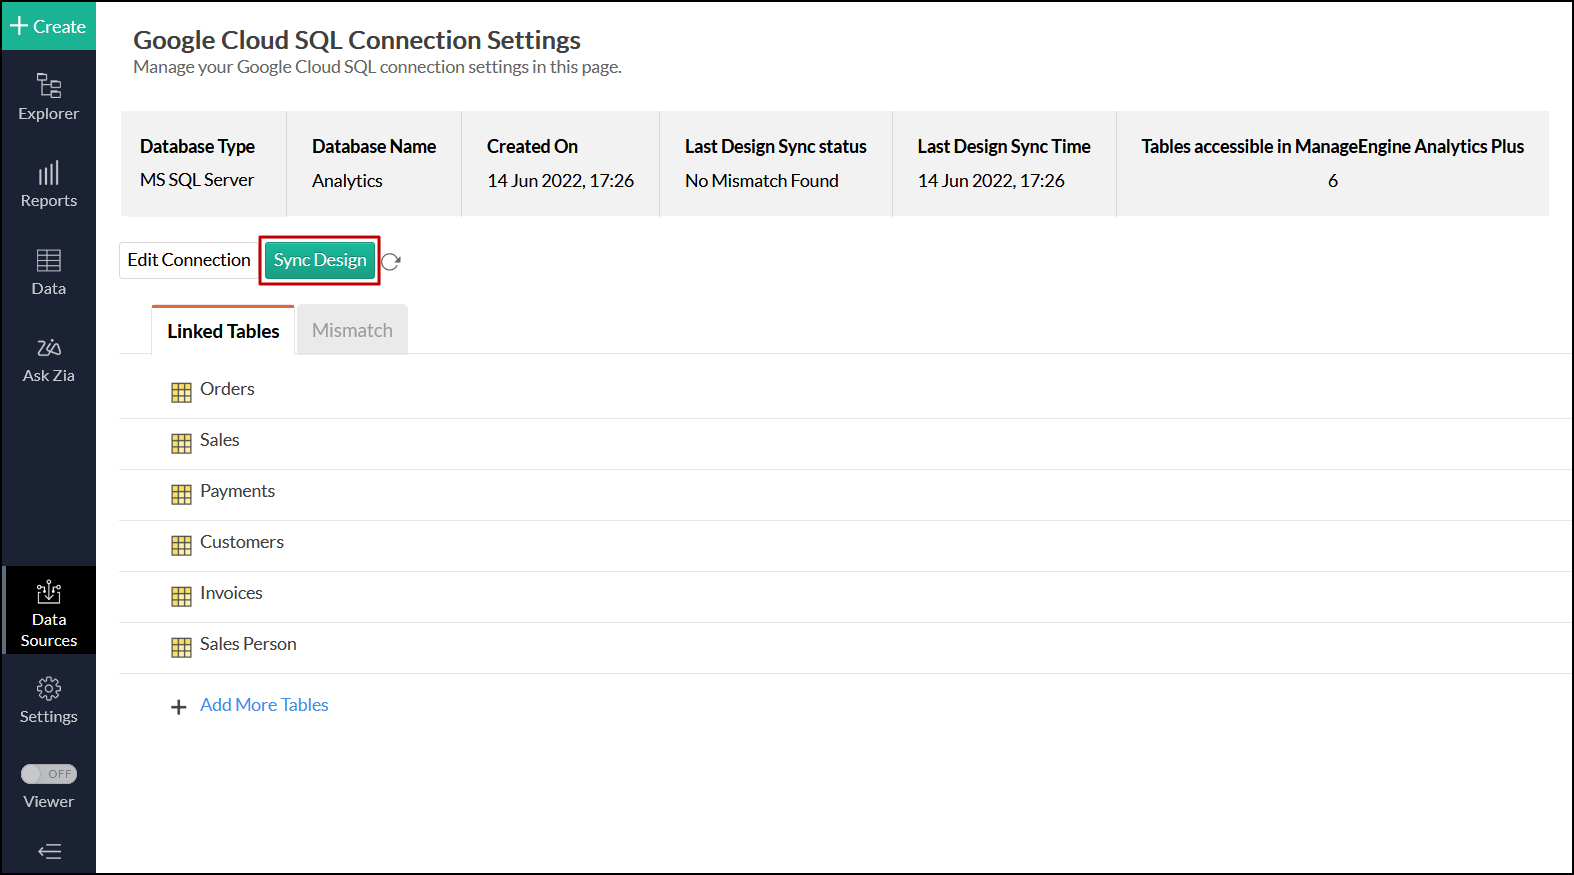
Task: Click the plus icon for adding tables
Action: coord(179,707)
